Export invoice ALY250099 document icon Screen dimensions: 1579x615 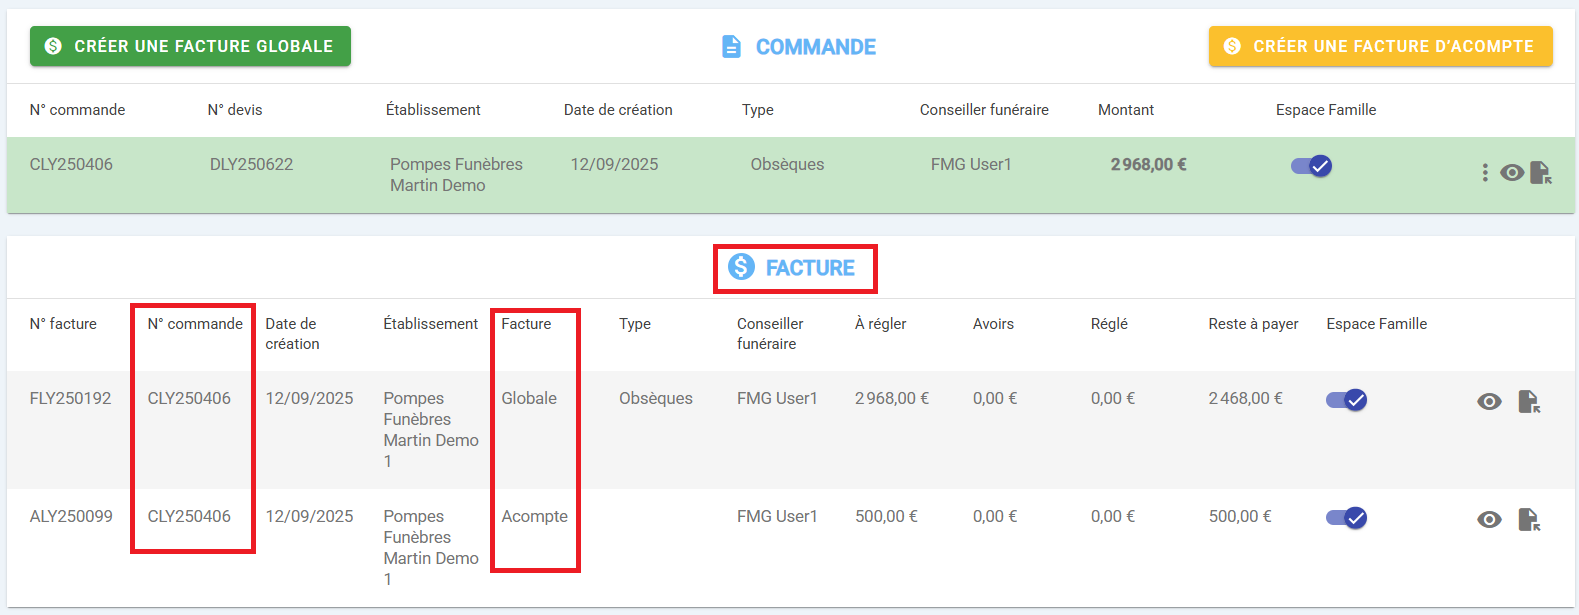pyautogui.click(x=1529, y=520)
